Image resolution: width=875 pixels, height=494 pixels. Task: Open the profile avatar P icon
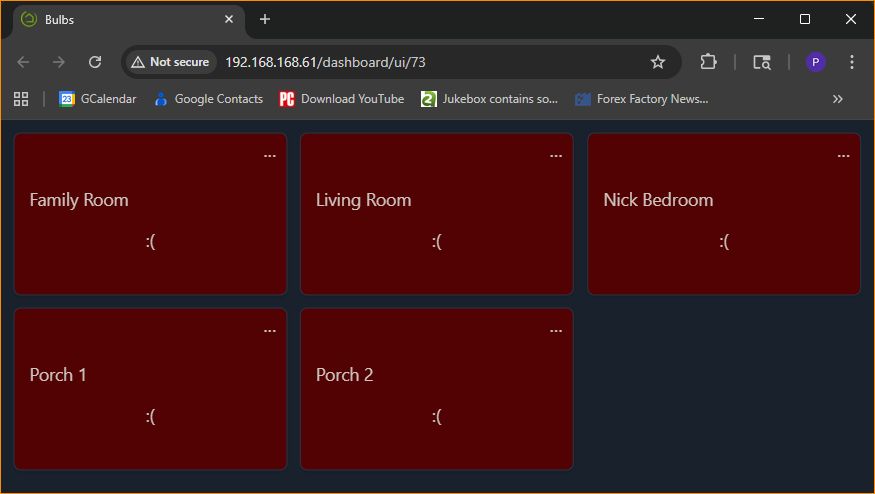point(816,62)
